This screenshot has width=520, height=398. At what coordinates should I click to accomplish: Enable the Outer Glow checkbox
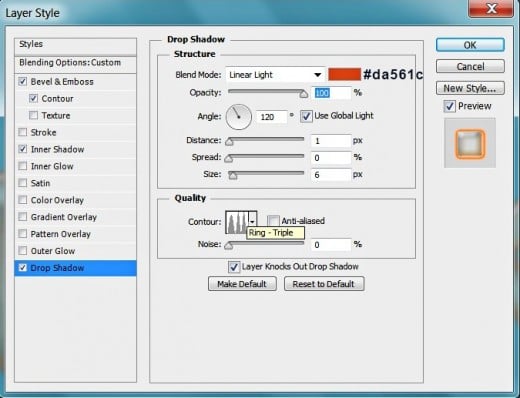click(x=23, y=251)
